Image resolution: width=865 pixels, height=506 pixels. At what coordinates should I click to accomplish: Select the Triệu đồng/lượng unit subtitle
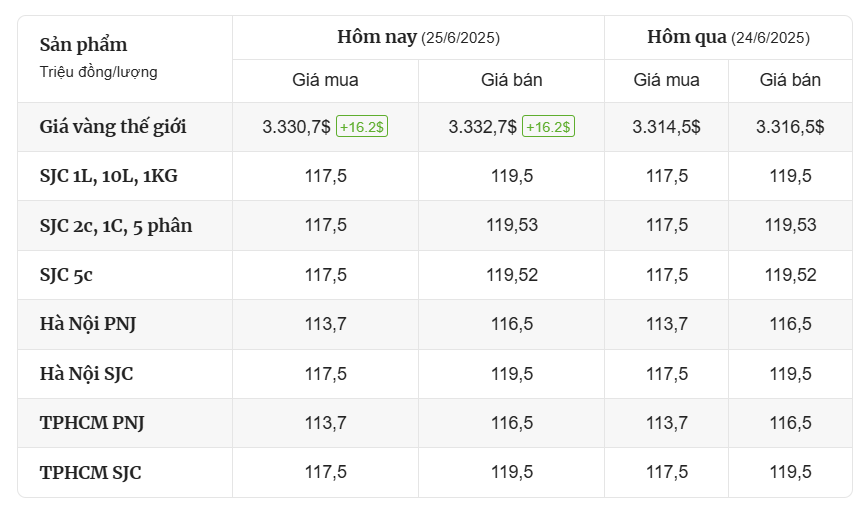point(98,72)
